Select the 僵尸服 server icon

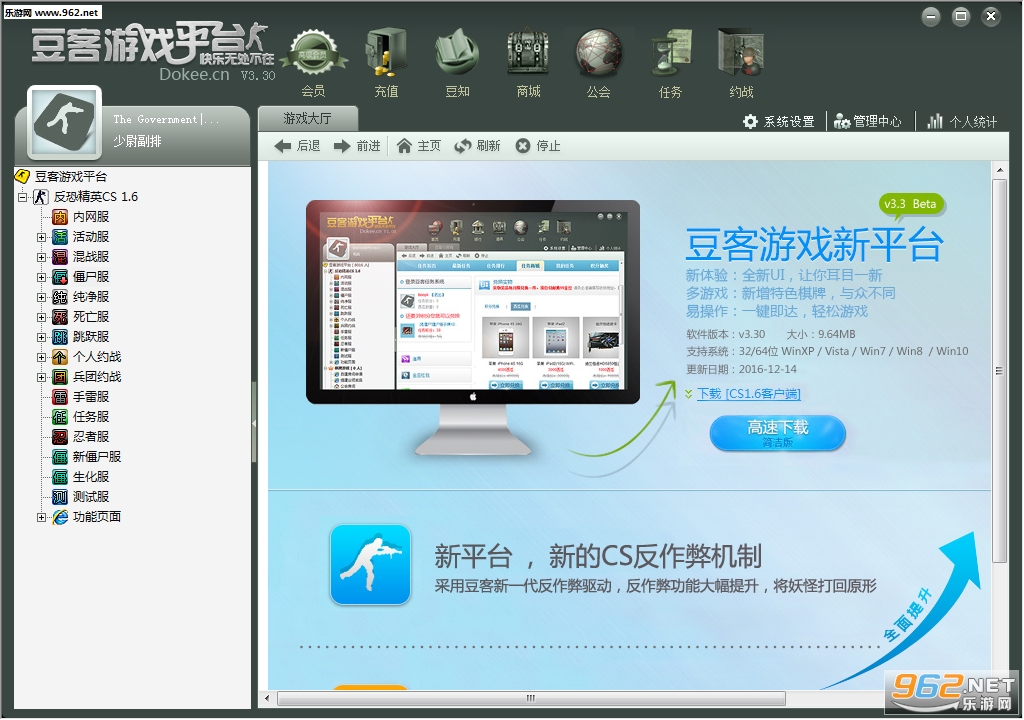pos(60,277)
